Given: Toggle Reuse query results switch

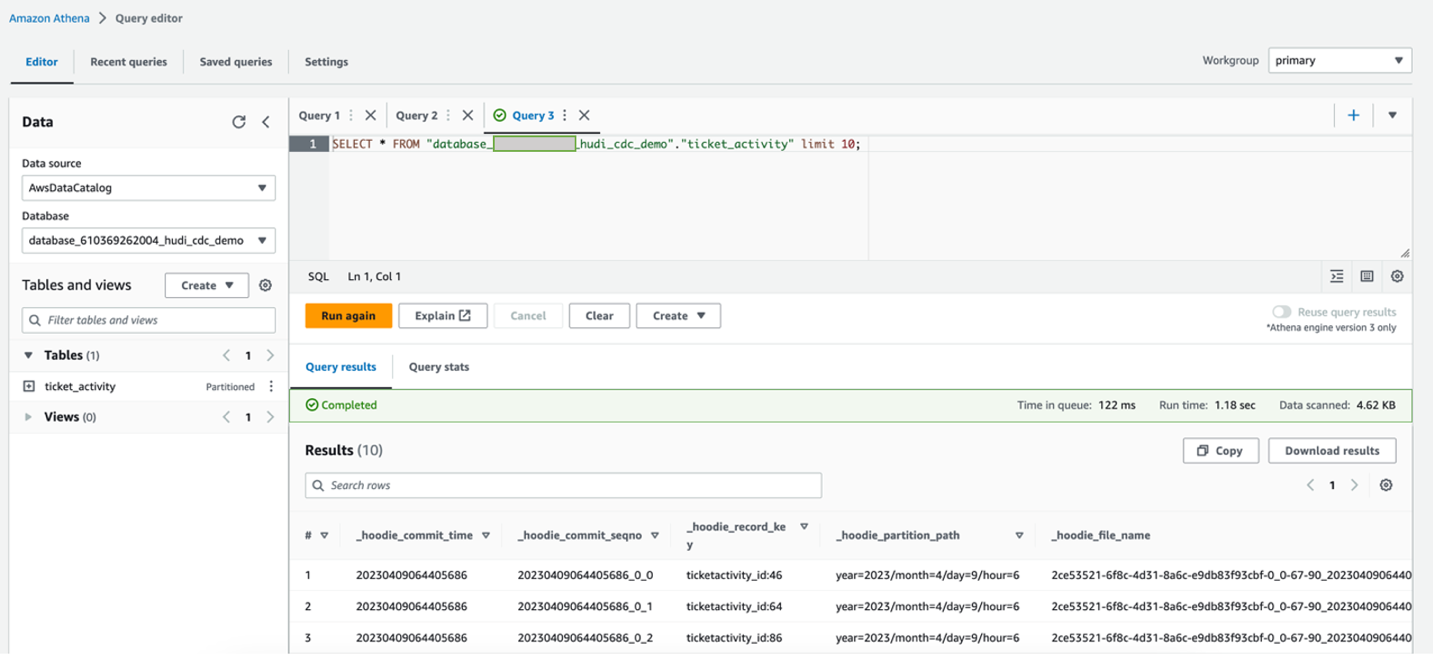Looking at the screenshot, I should point(1281,312).
